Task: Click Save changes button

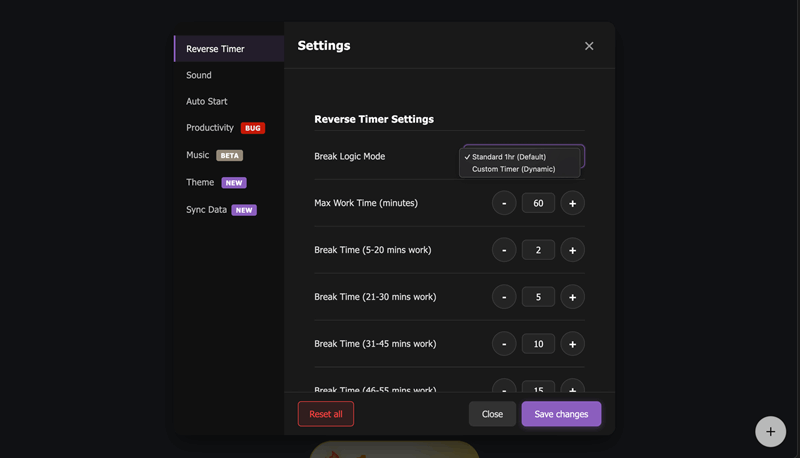Action: coord(561,414)
